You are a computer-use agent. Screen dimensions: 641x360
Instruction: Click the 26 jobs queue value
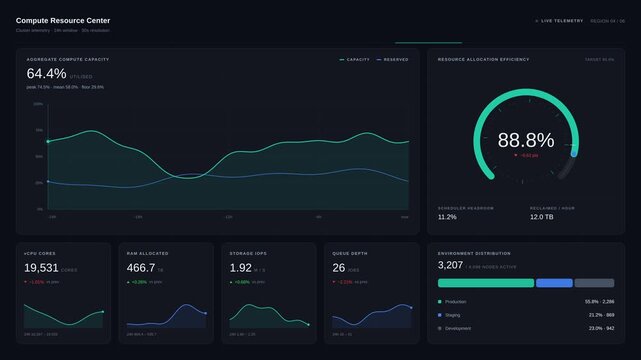point(338,268)
